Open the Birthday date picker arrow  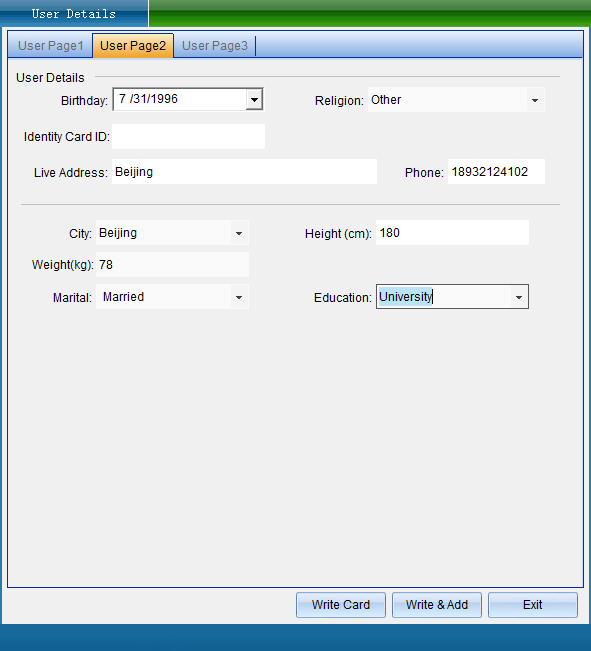click(254, 100)
